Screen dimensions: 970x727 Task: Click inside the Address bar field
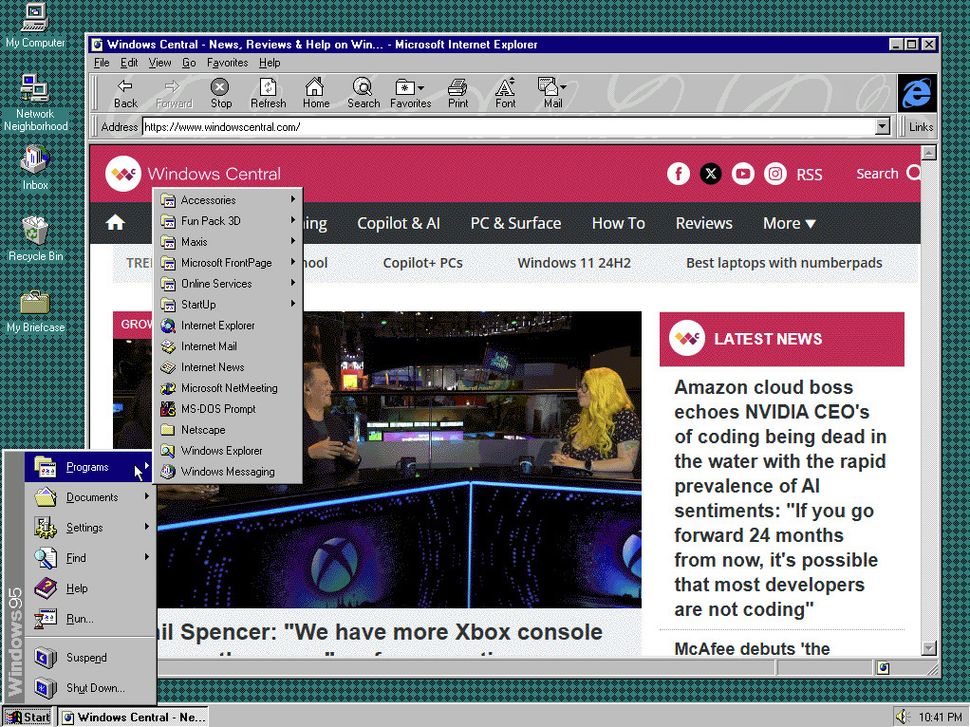click(400, 126)
